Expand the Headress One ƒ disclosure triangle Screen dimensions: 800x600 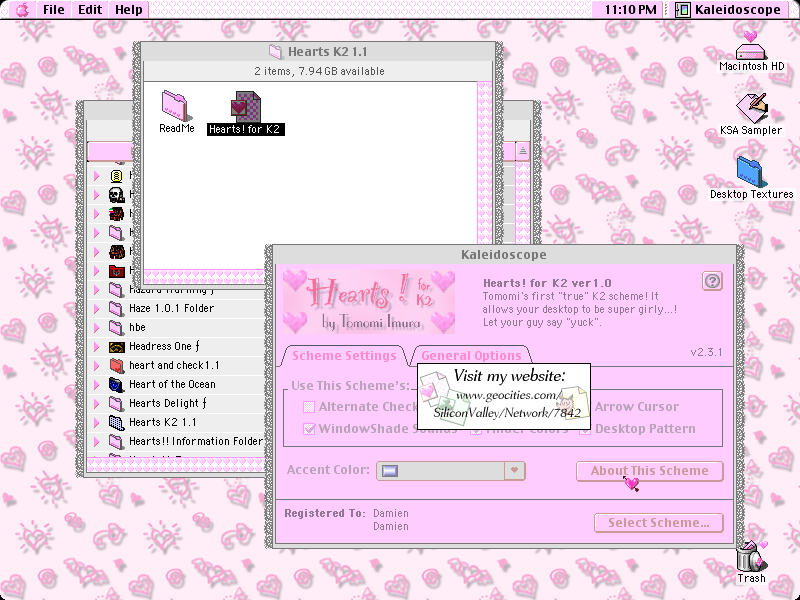tap(96, 346)
